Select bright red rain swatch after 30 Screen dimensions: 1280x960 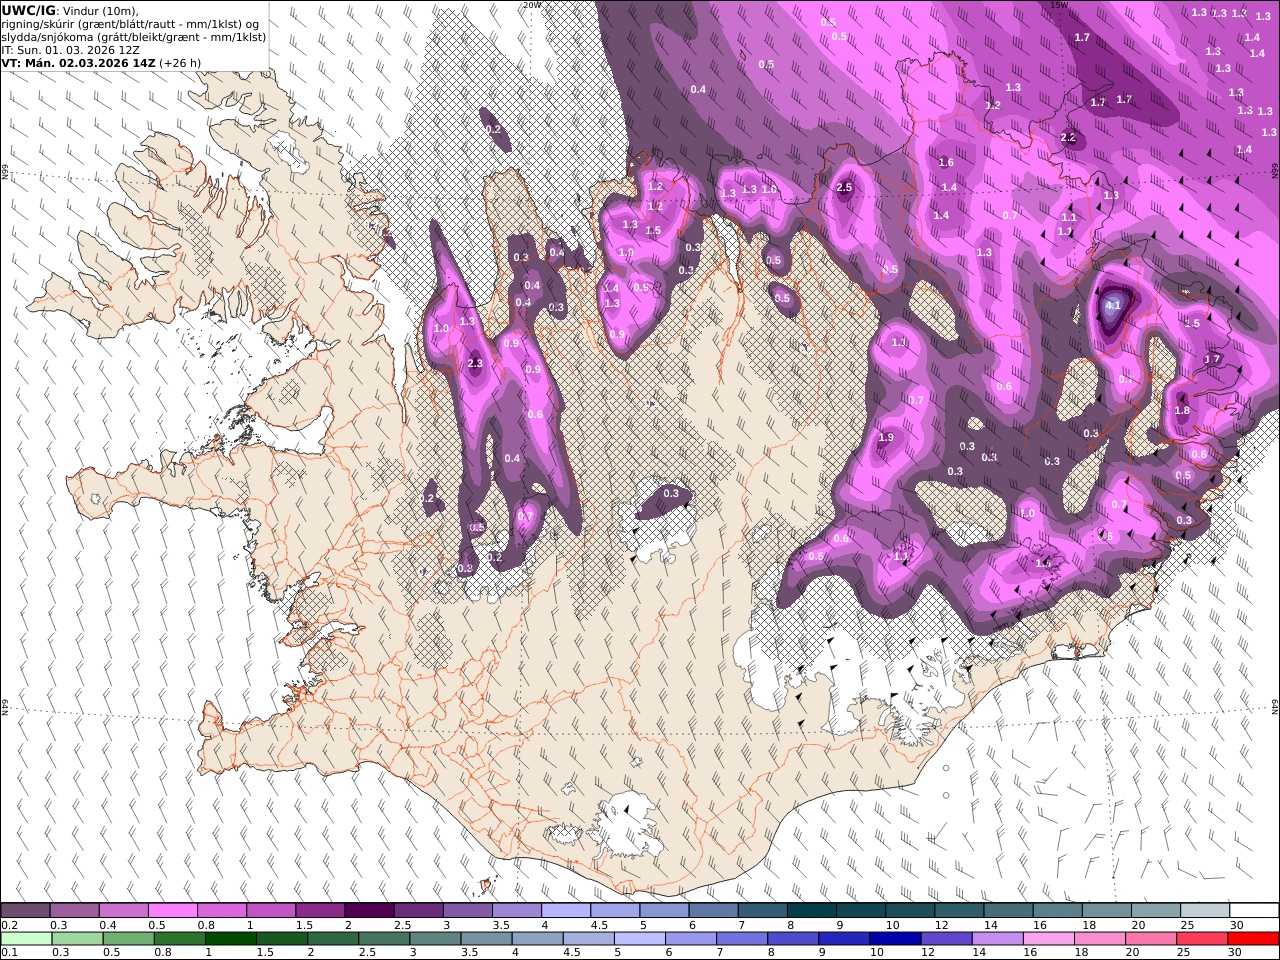coord(1253,939)
